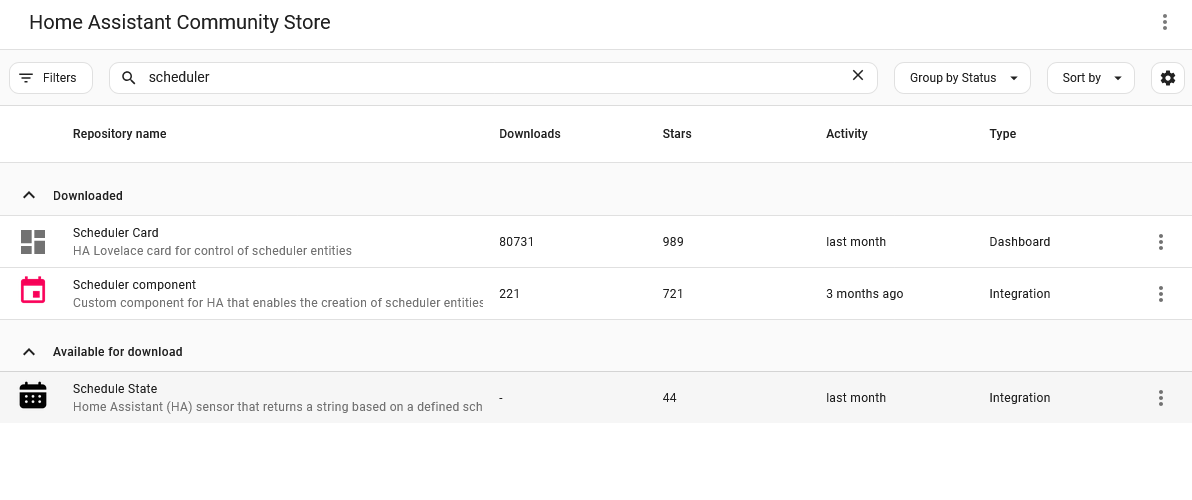The image size is (1192, 500).
Task: Open the Schedule State row options menu
Action: click(x=1161, y=398)
